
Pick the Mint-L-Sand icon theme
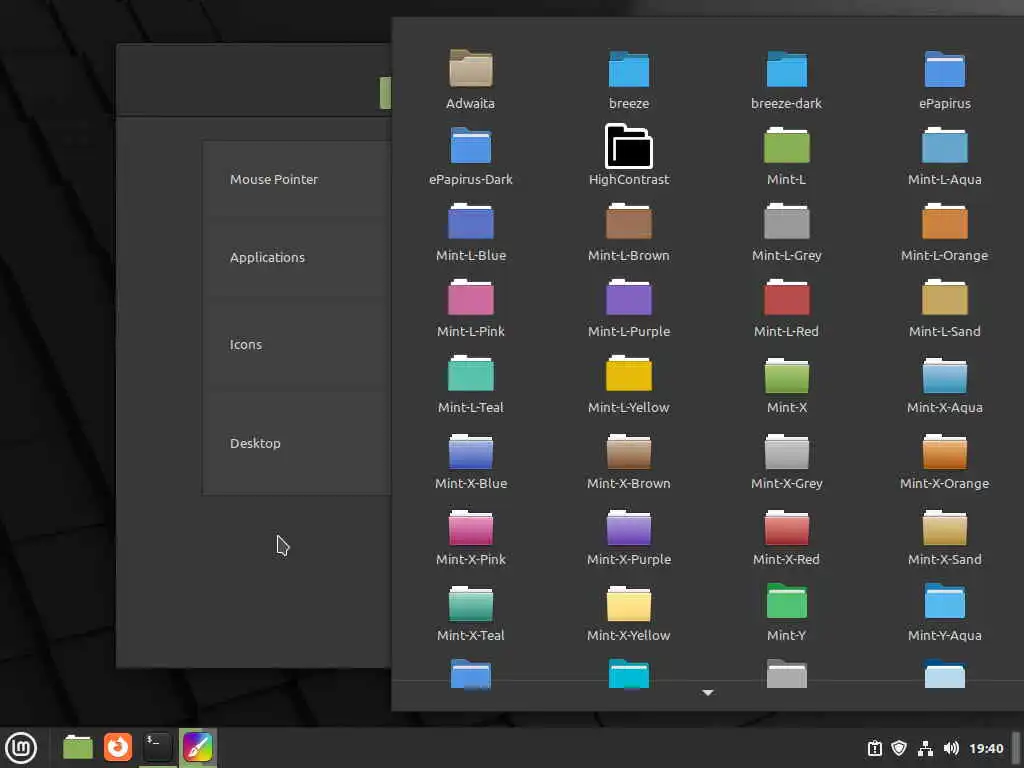944,308
